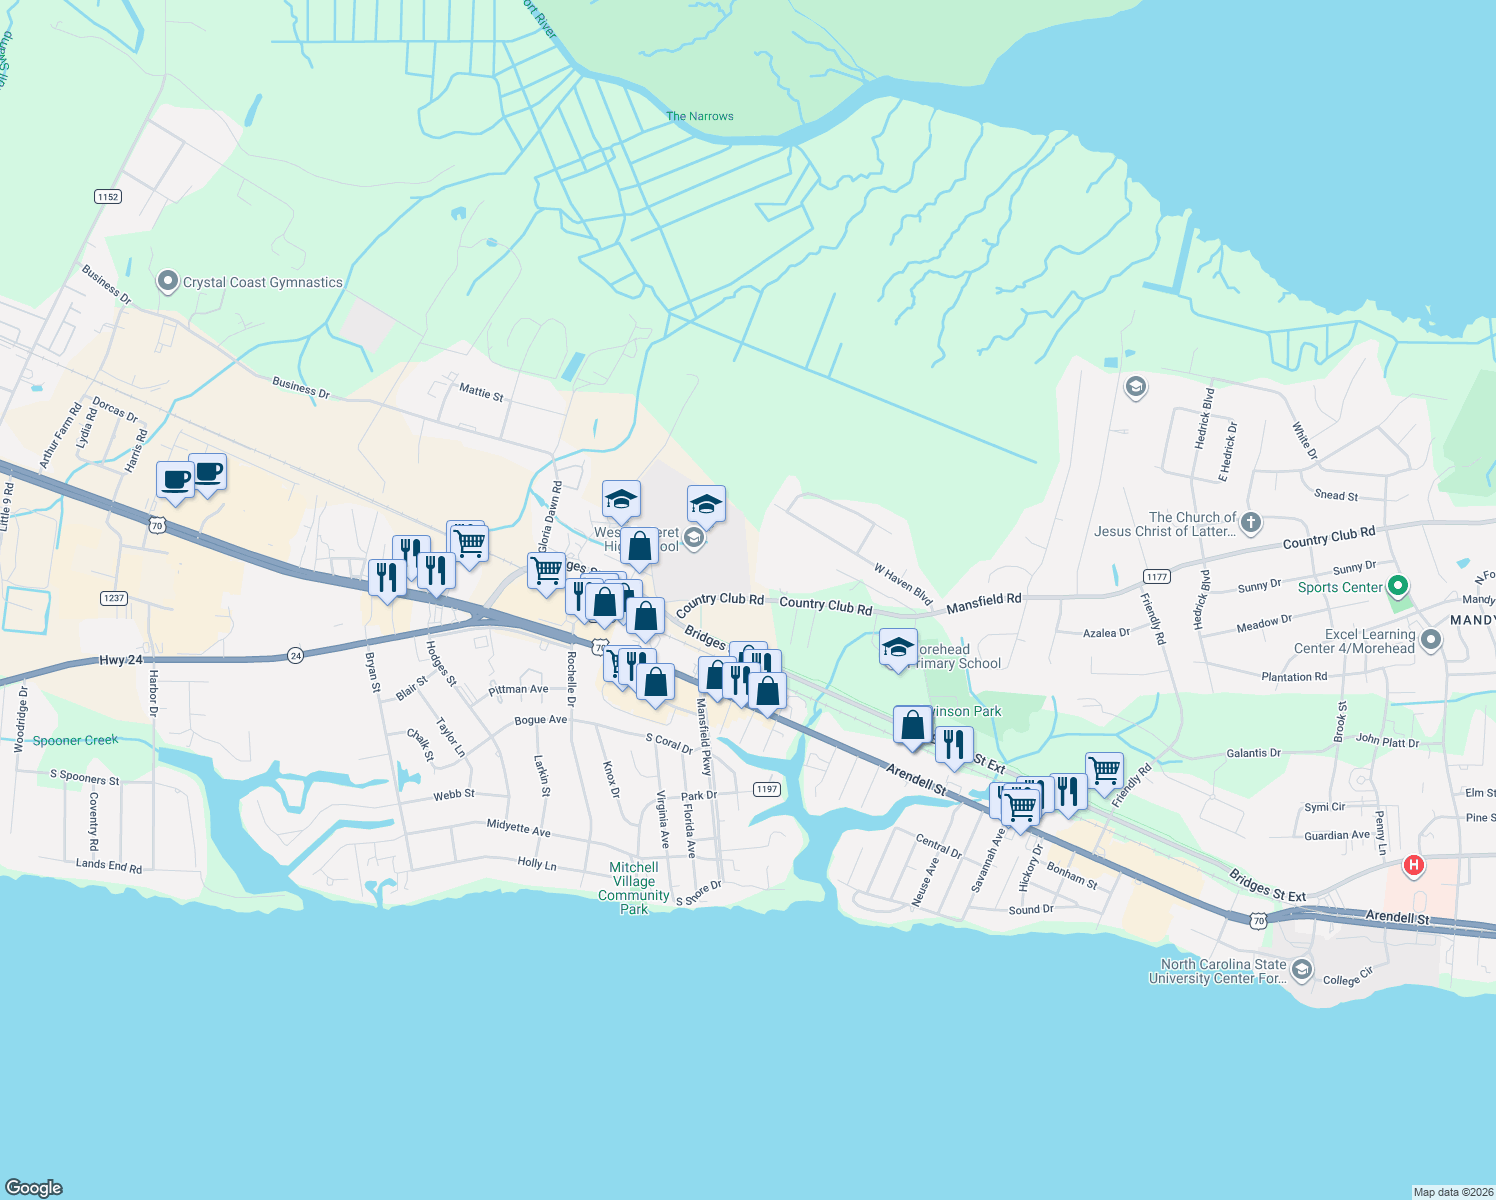Click the route 1152 shield
This screenshot has height=1200, width=1496.
point(108,197)
